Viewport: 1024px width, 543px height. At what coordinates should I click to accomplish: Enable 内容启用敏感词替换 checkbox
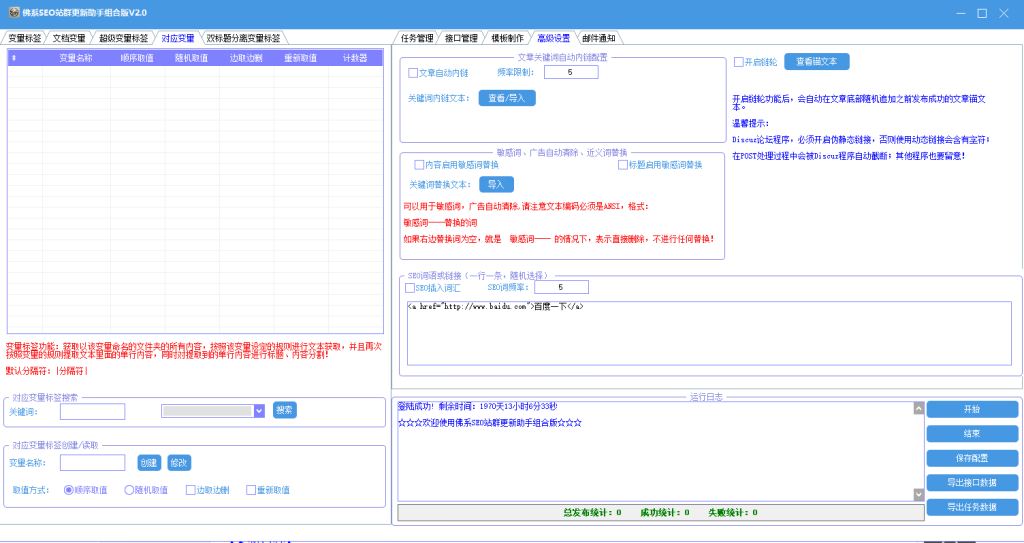(x=419, y=165)
